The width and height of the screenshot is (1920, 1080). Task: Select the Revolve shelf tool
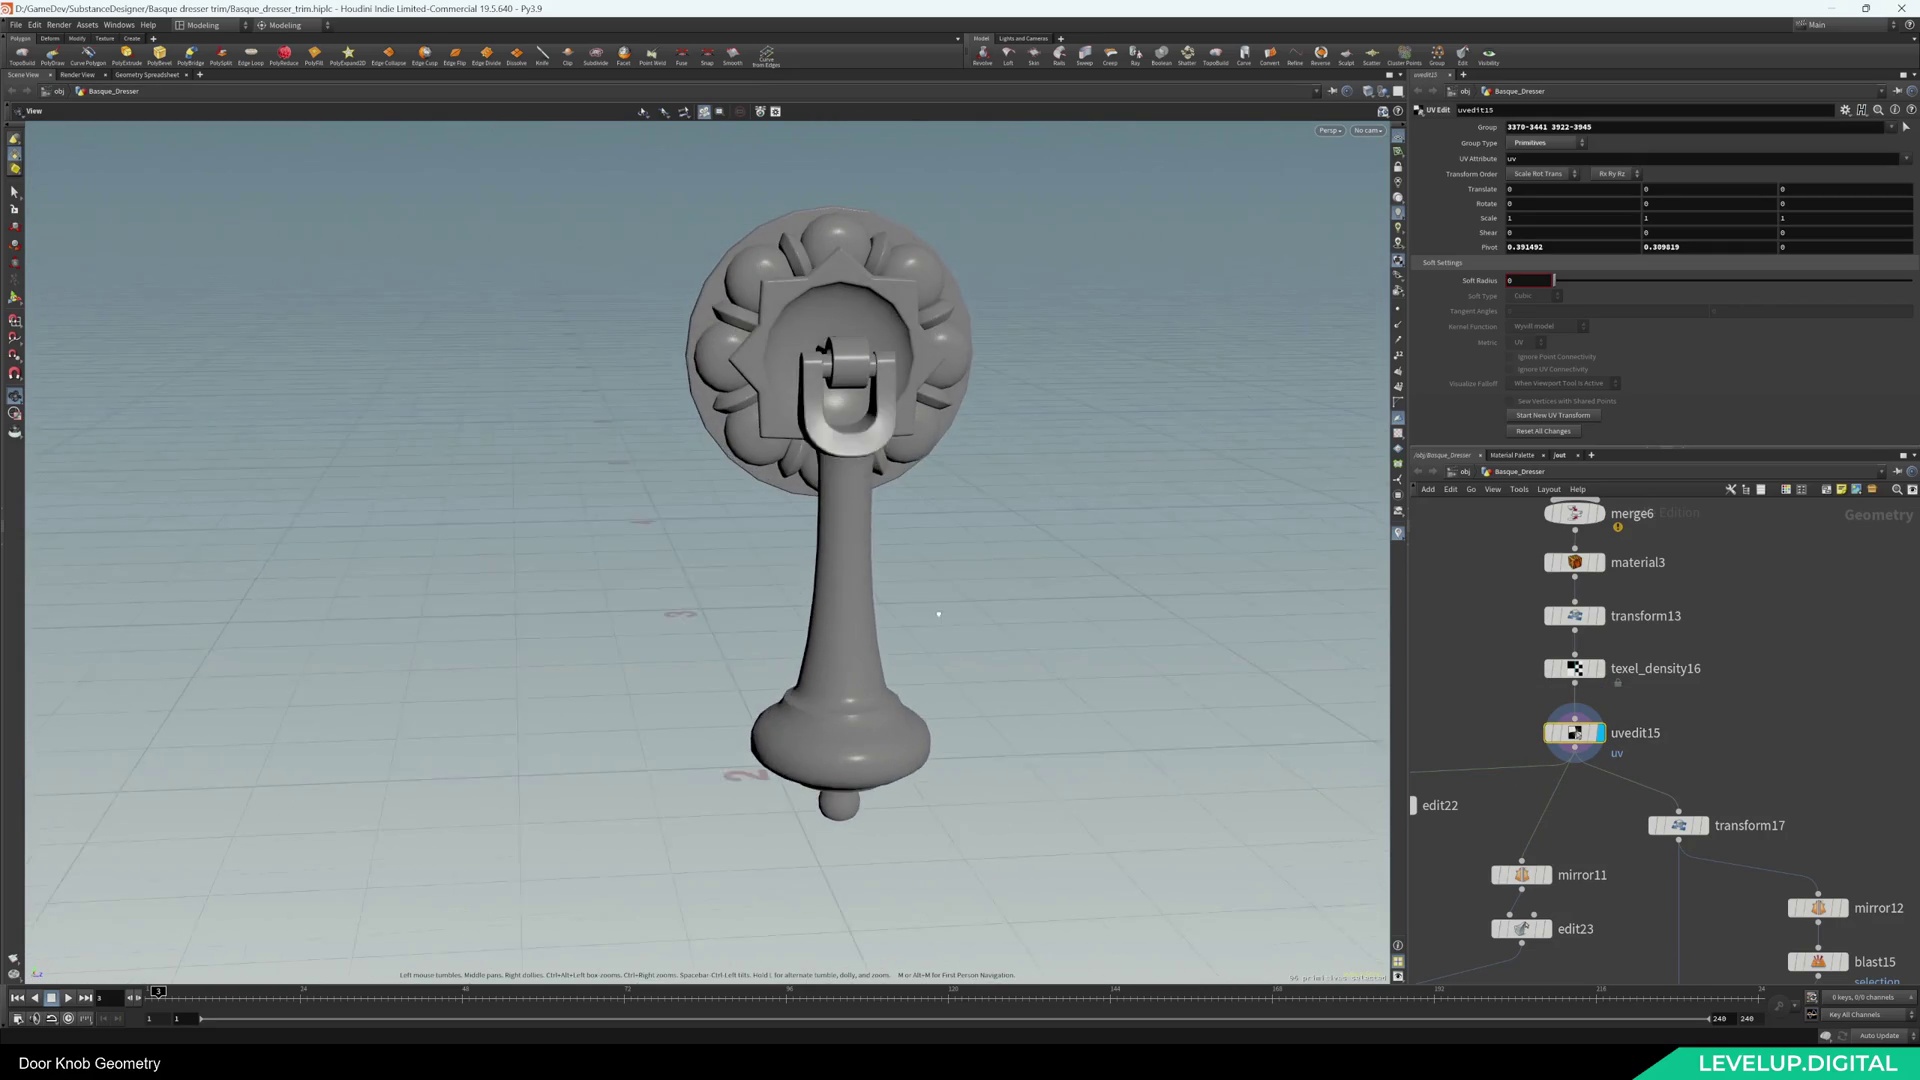click(982, 55)
